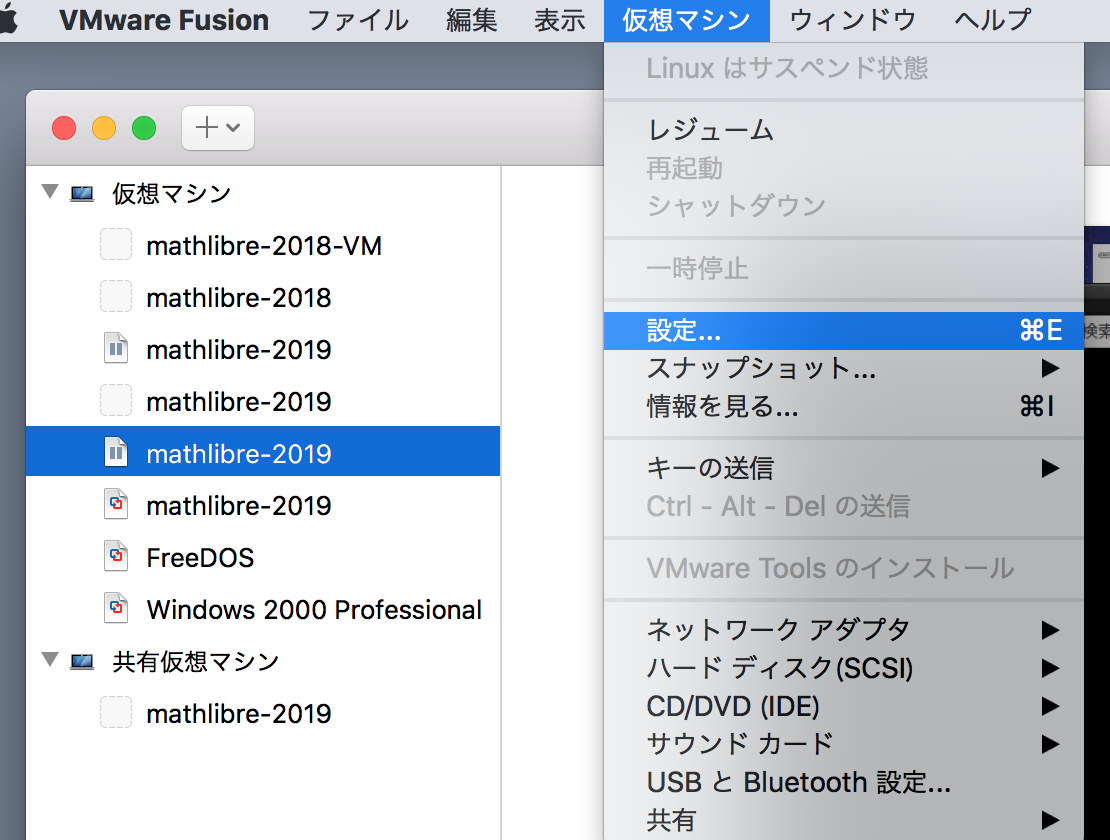Select Windows 2000 Professional virtual machine
The height and width of the screenshot is (840, 1110).
263,609
